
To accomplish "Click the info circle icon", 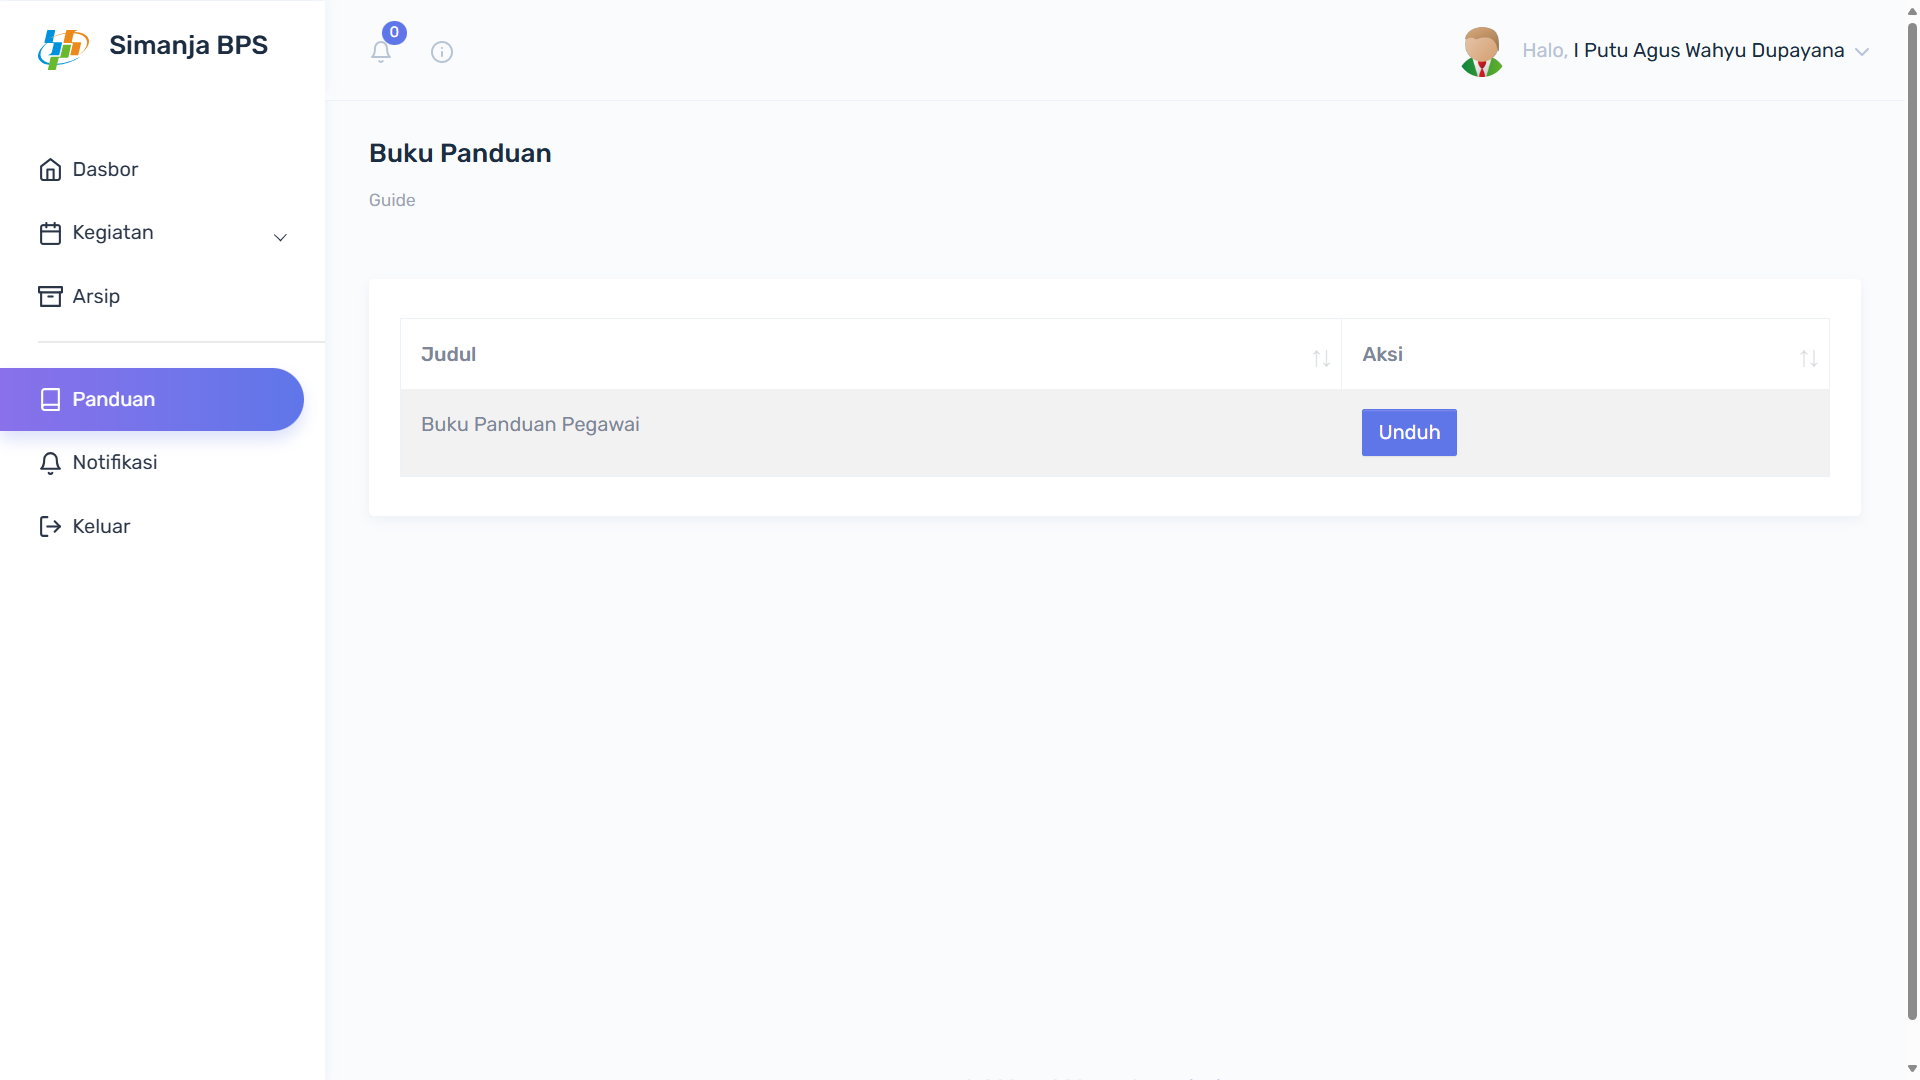I will point(442,52).
